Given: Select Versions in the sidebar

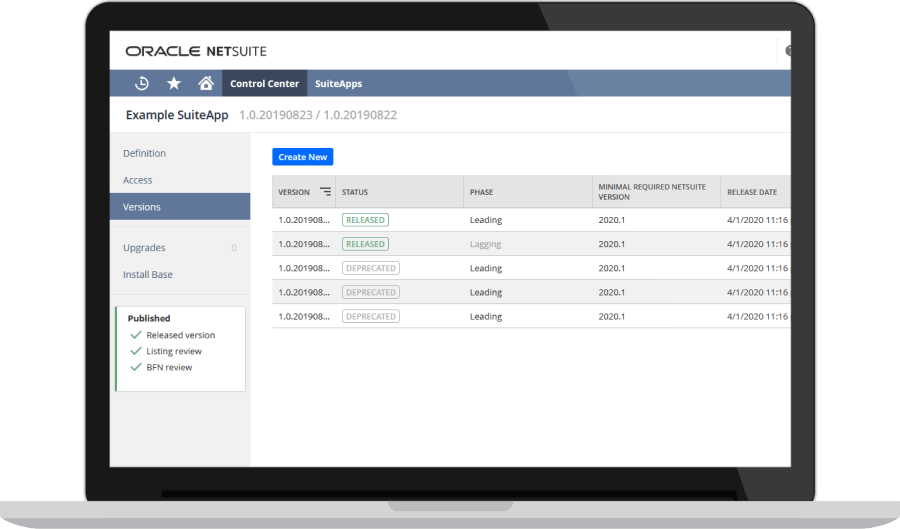Looking at the screenshot, I should coord(142,207).
